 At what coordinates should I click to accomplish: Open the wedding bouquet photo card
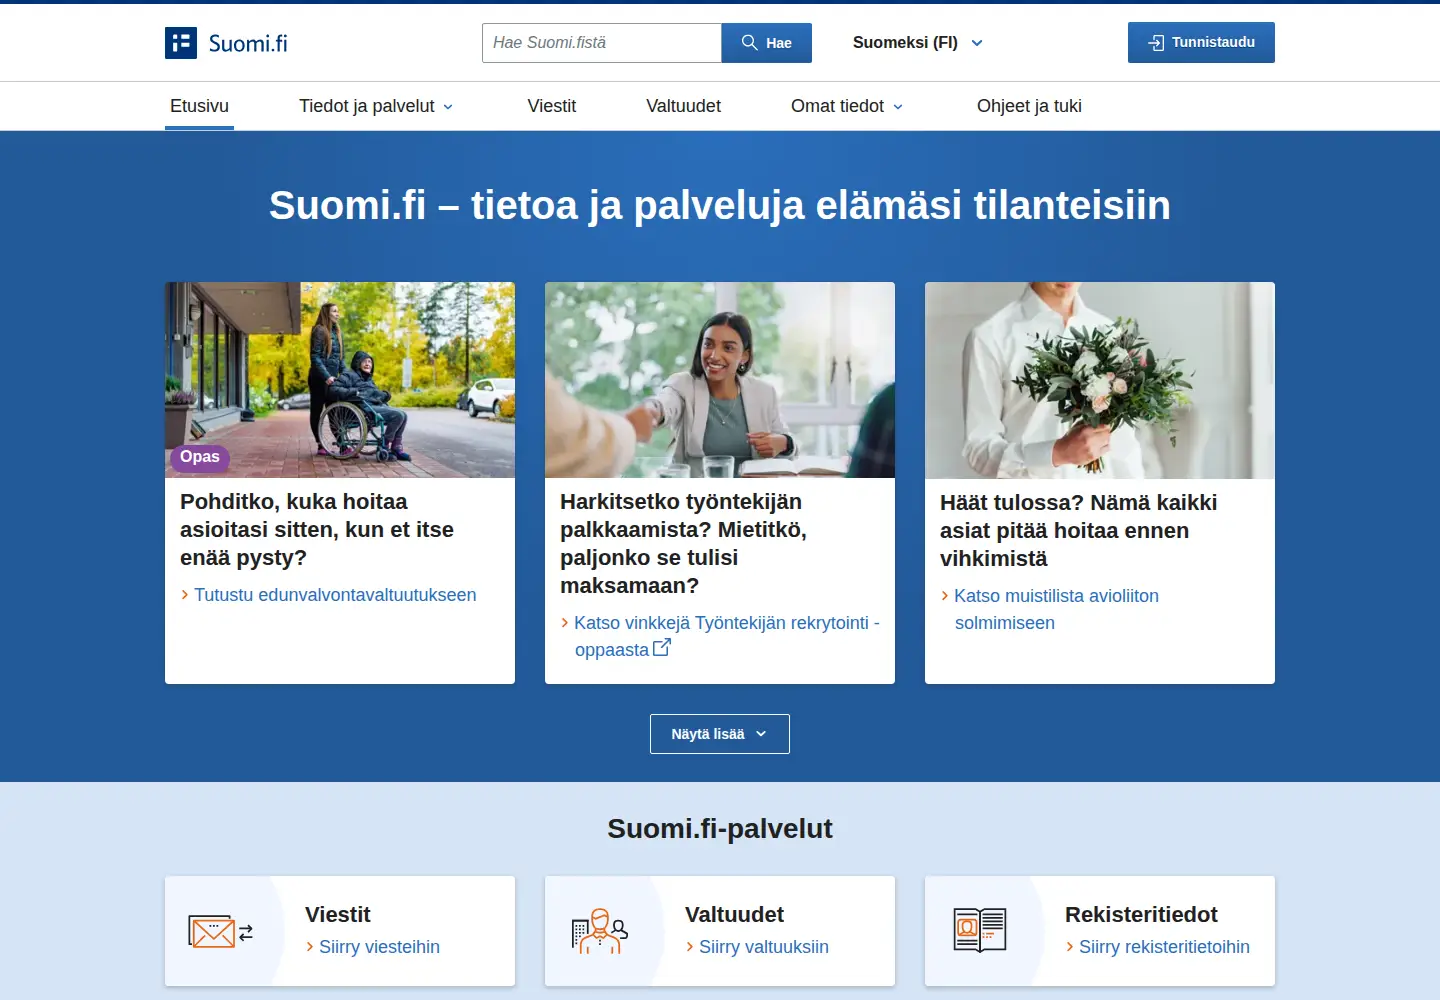tap(1100, 380)
